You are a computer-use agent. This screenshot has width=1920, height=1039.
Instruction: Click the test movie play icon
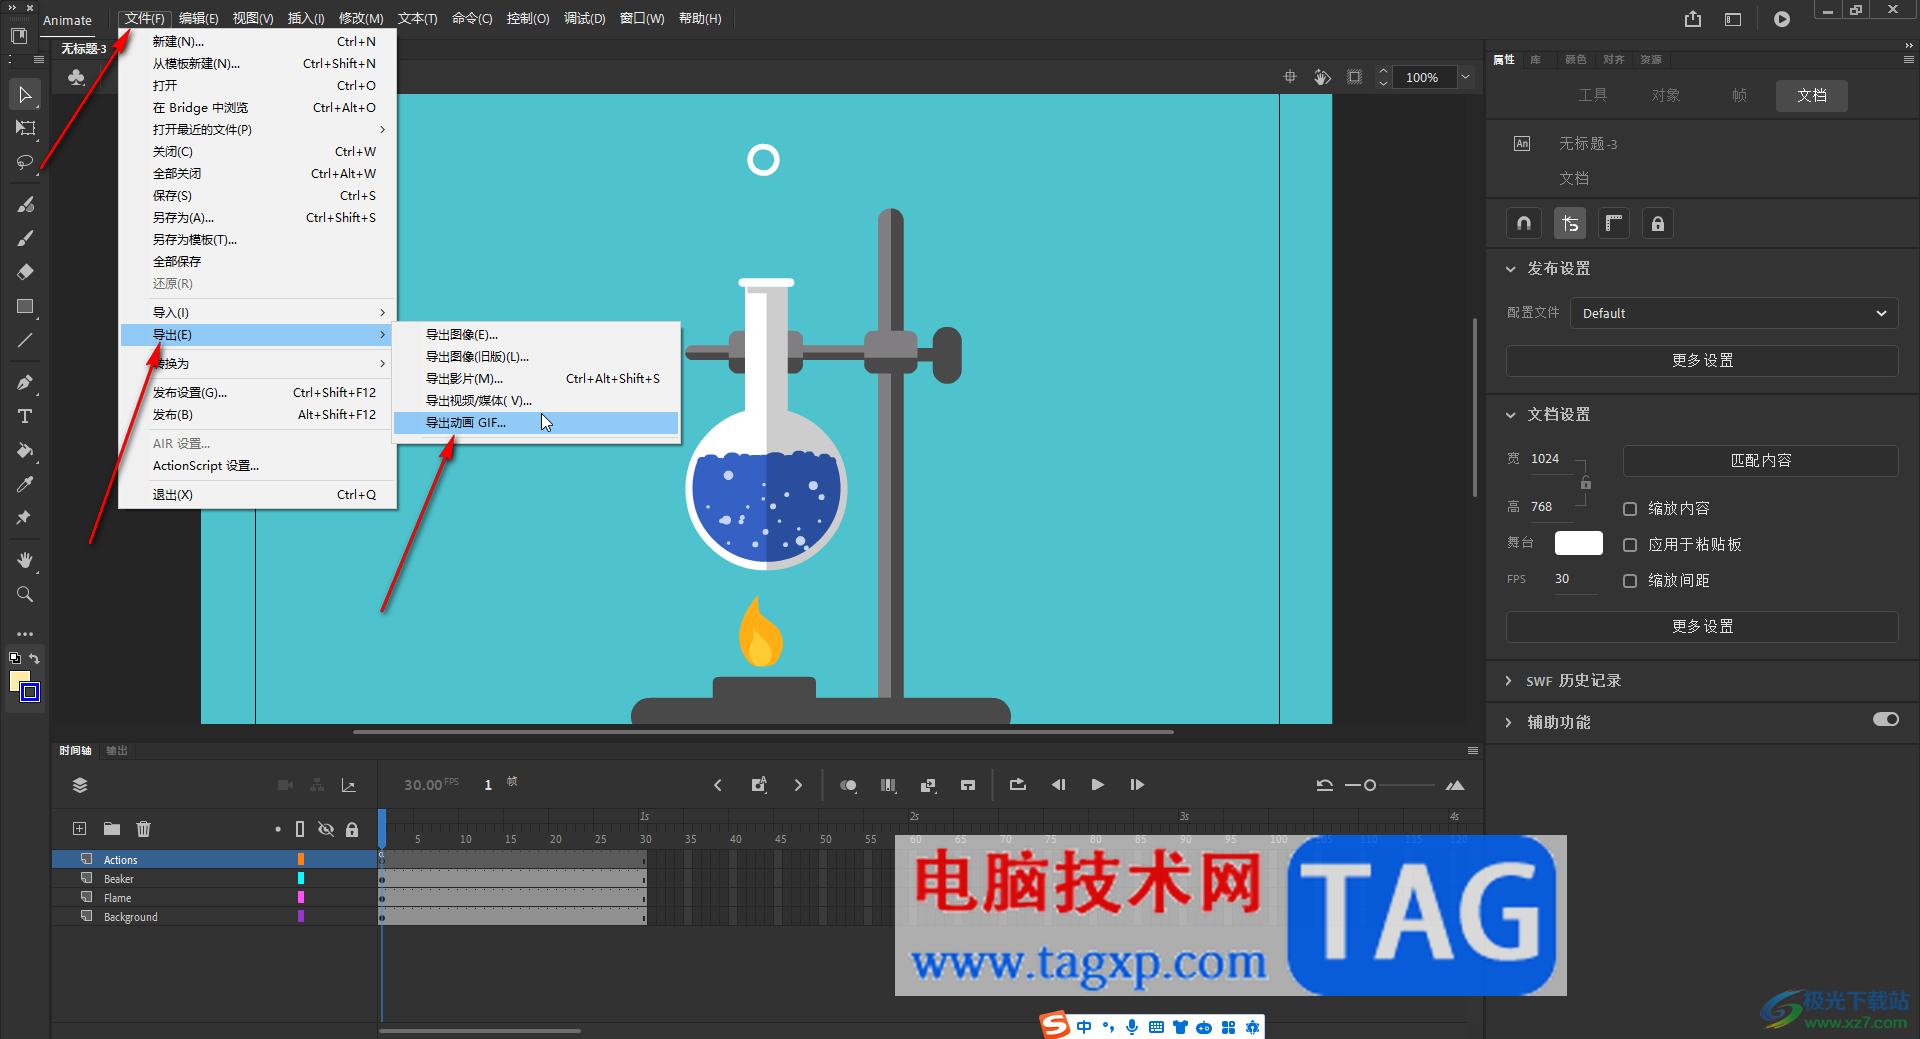[x=1782, y=19]
